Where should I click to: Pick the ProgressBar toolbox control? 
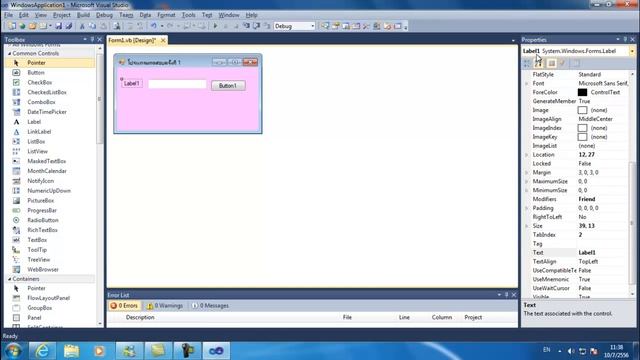point(42,210)
